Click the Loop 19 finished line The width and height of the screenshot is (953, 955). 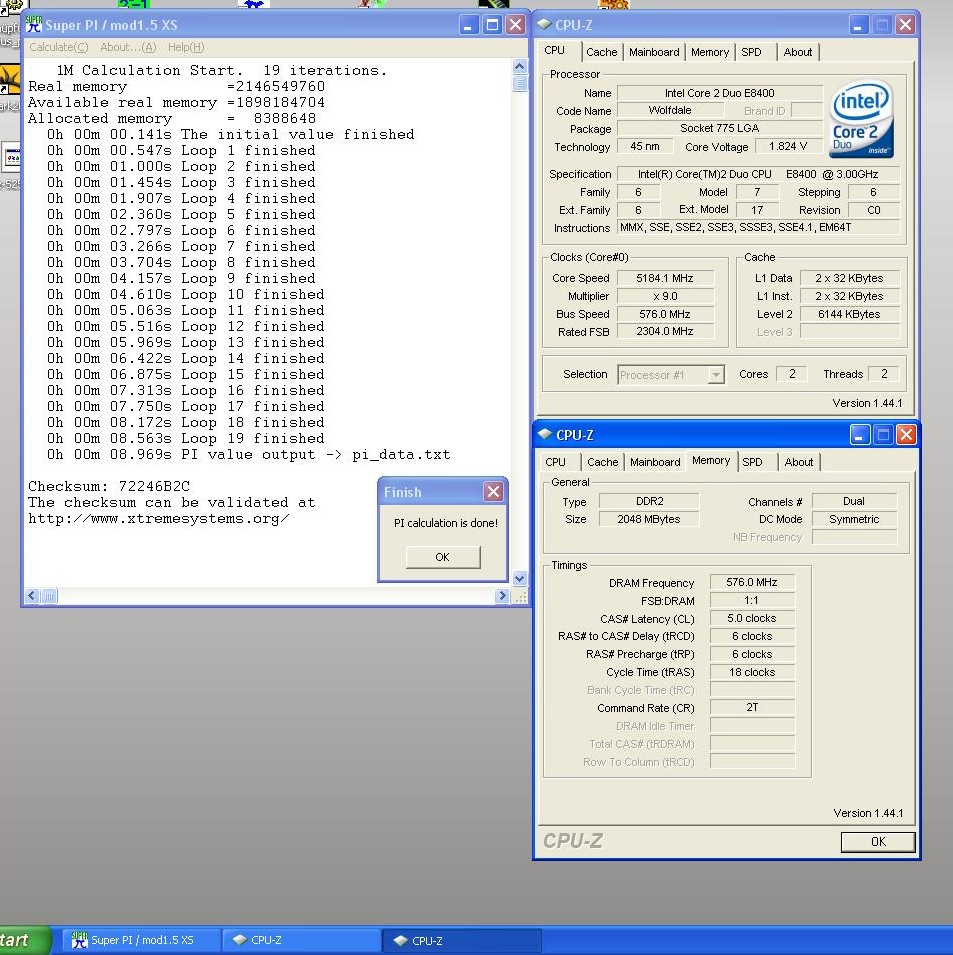[186, 439]
